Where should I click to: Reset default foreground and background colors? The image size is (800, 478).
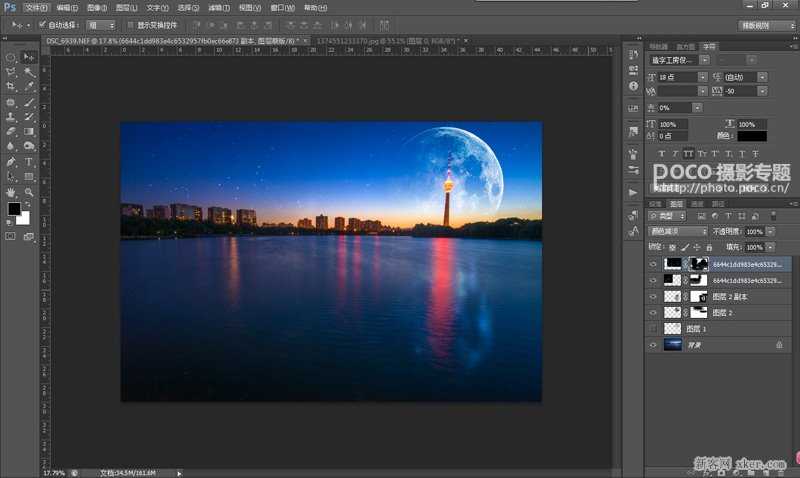(9, 222)
